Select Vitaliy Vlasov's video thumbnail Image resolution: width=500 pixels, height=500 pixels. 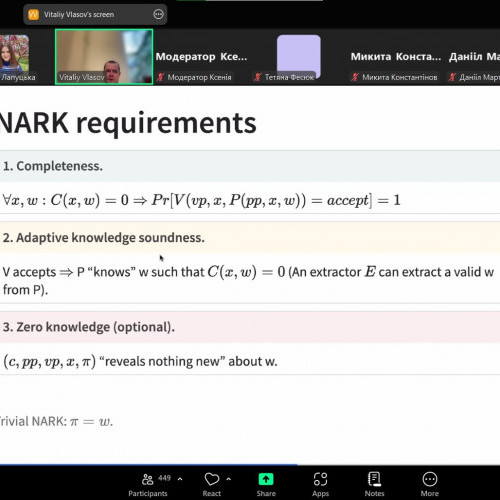[104, 57]
